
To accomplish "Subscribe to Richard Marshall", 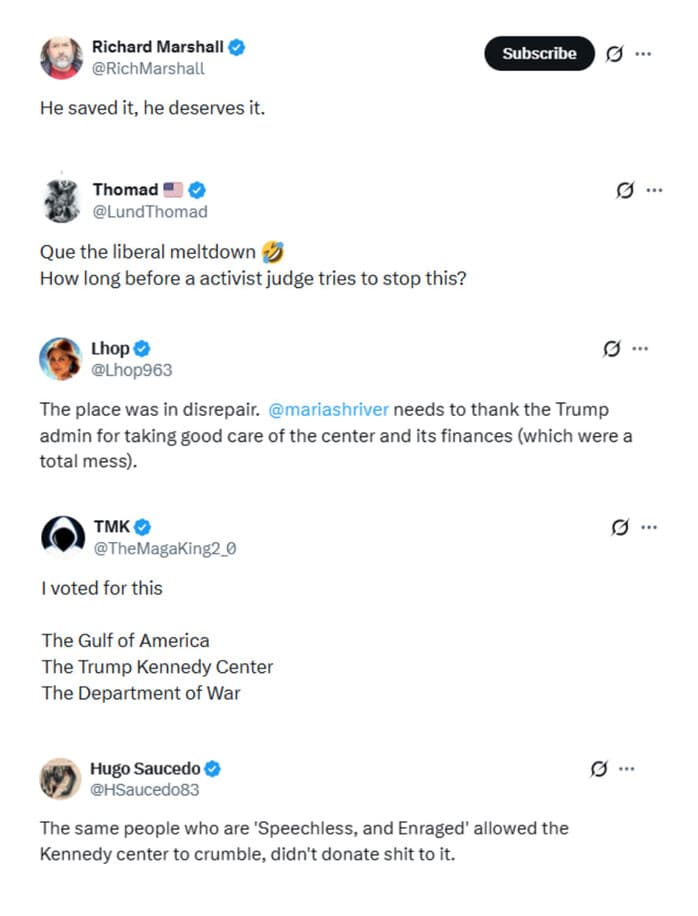I will (539, 54).
